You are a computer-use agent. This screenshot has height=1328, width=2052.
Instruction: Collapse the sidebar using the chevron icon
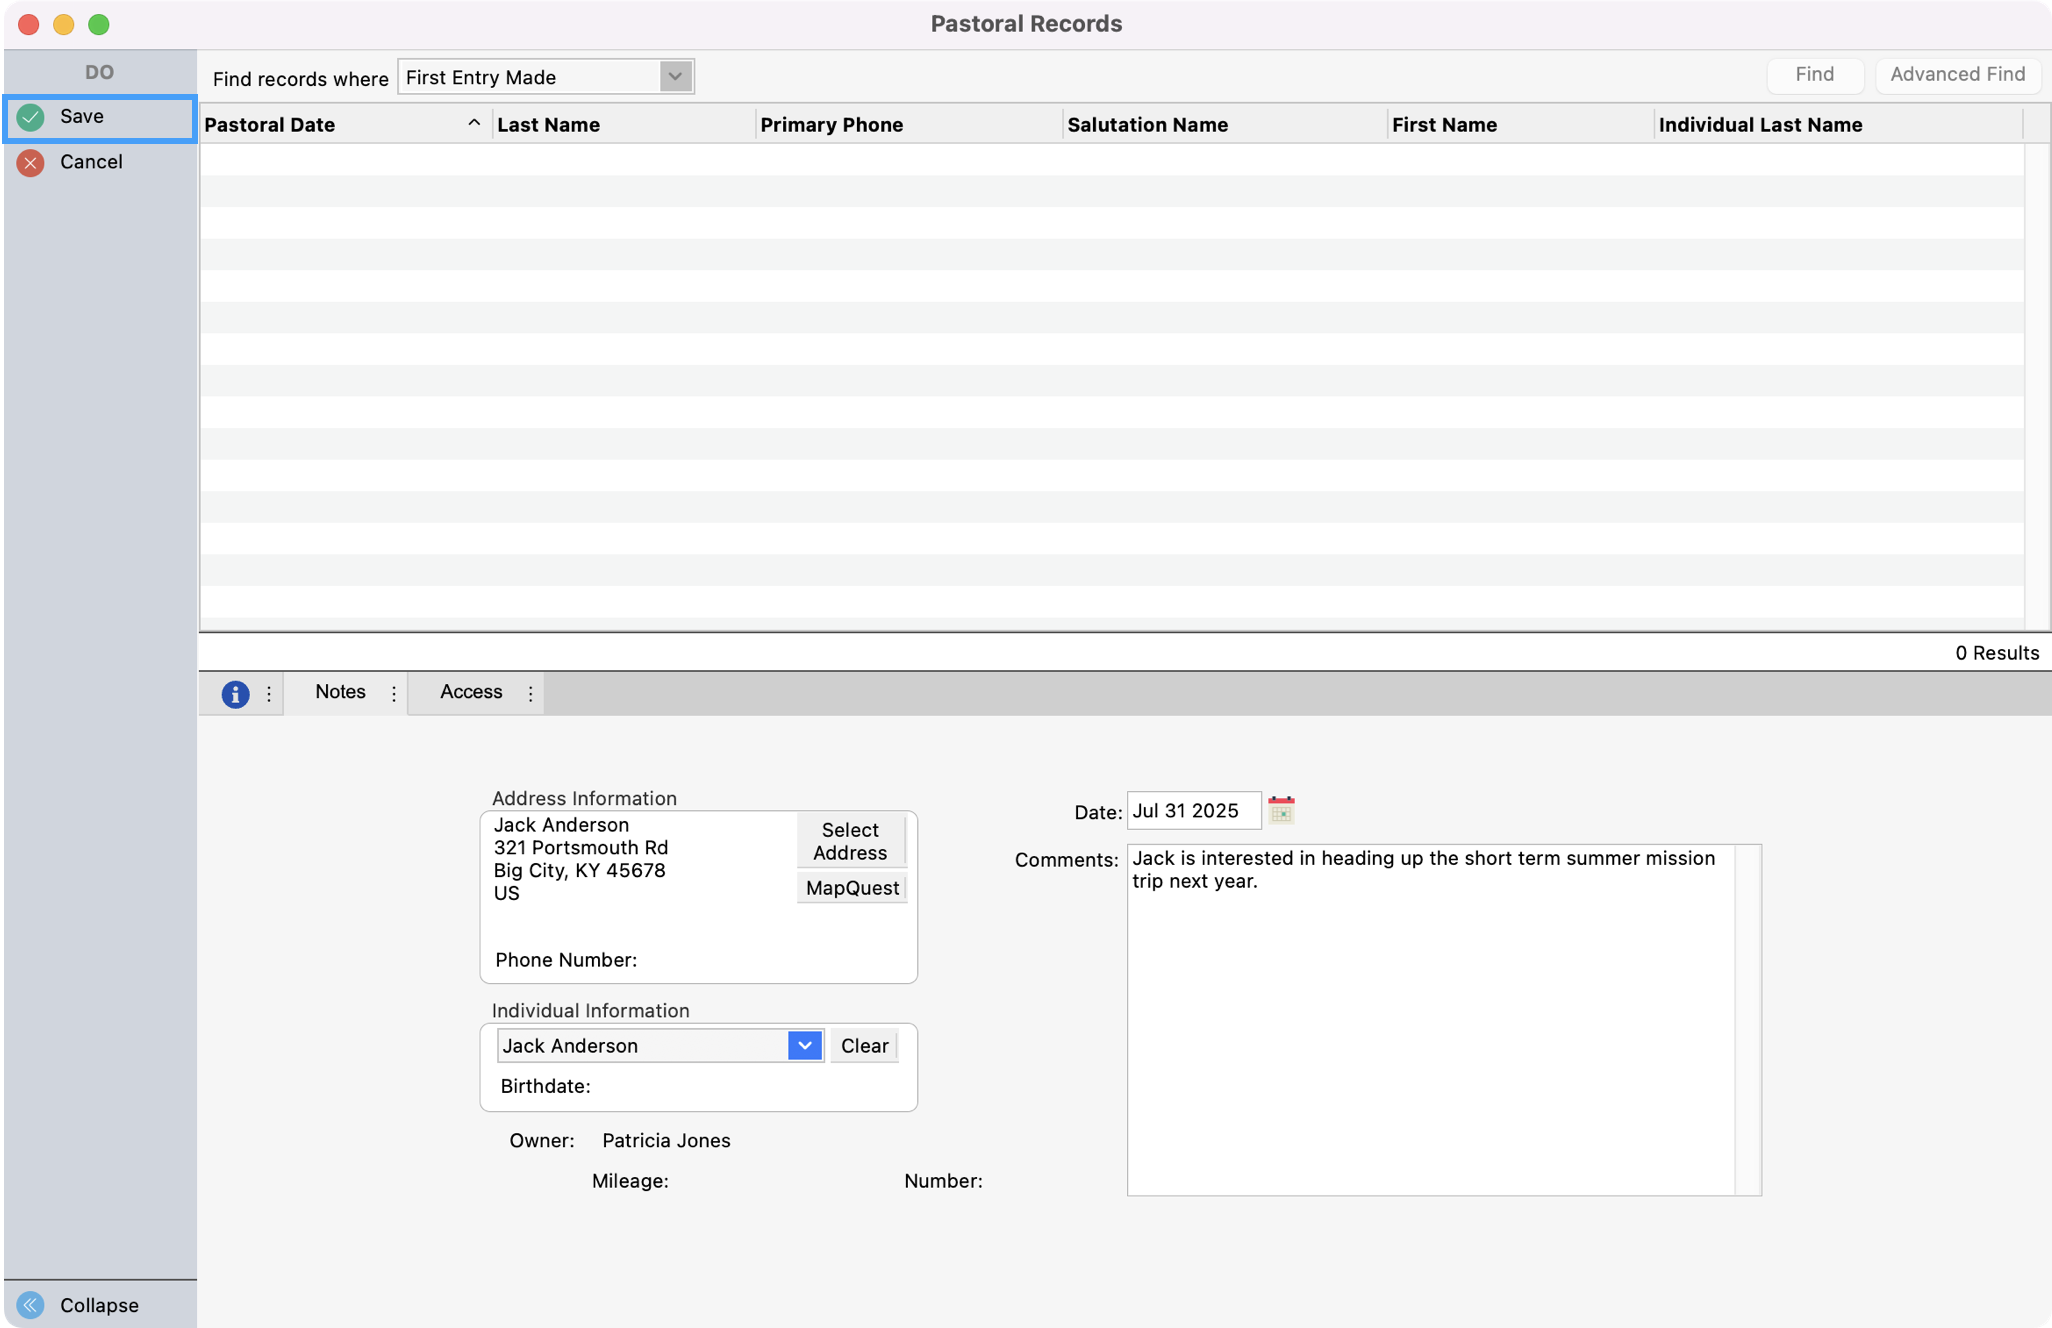coord(29,1304)
